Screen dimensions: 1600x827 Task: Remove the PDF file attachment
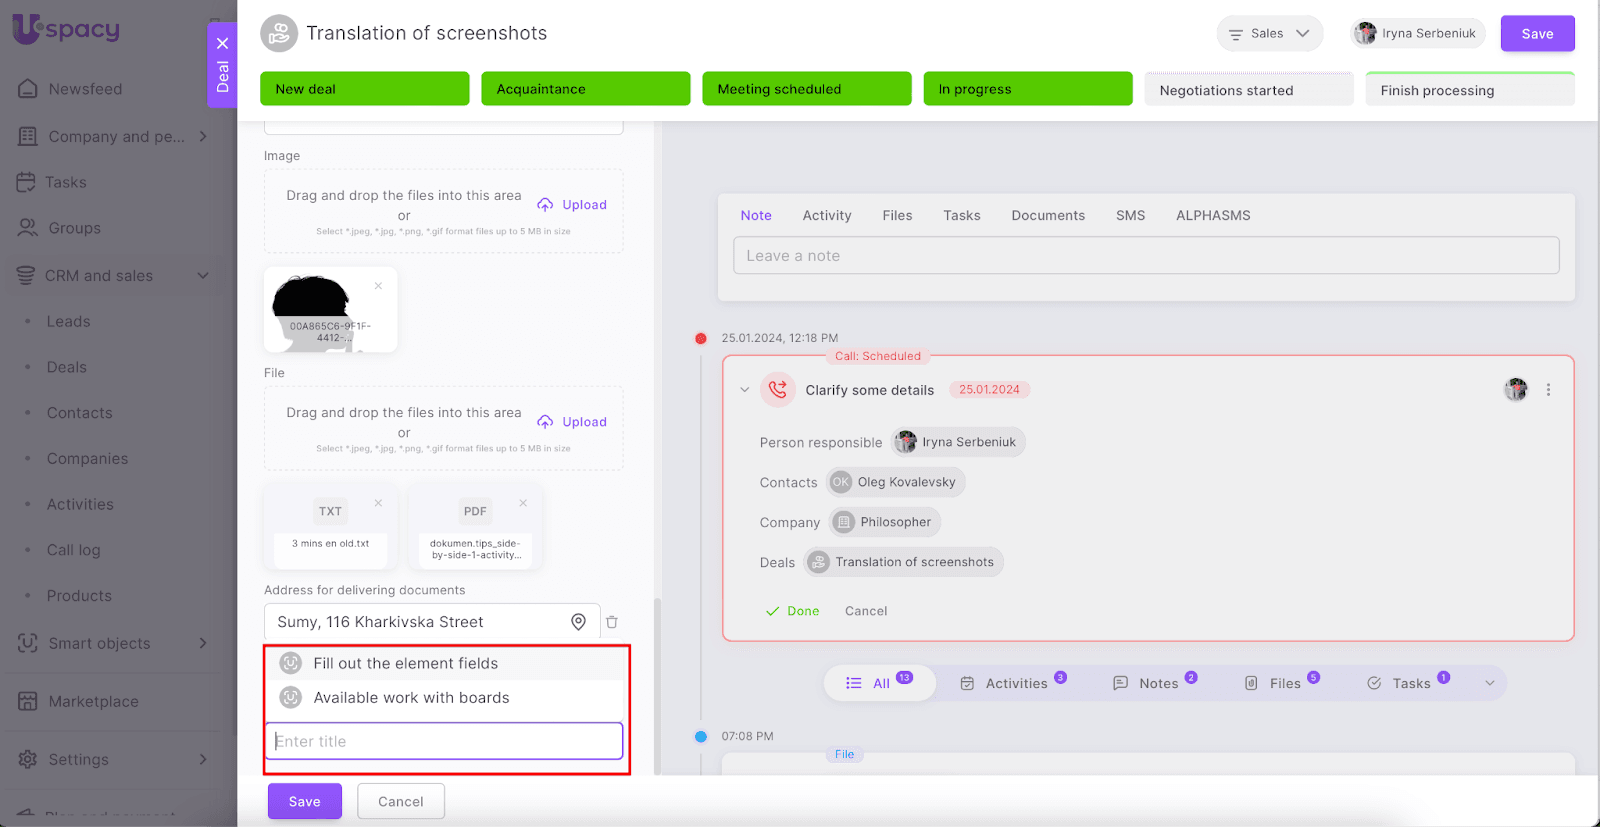tap(523, 503)
